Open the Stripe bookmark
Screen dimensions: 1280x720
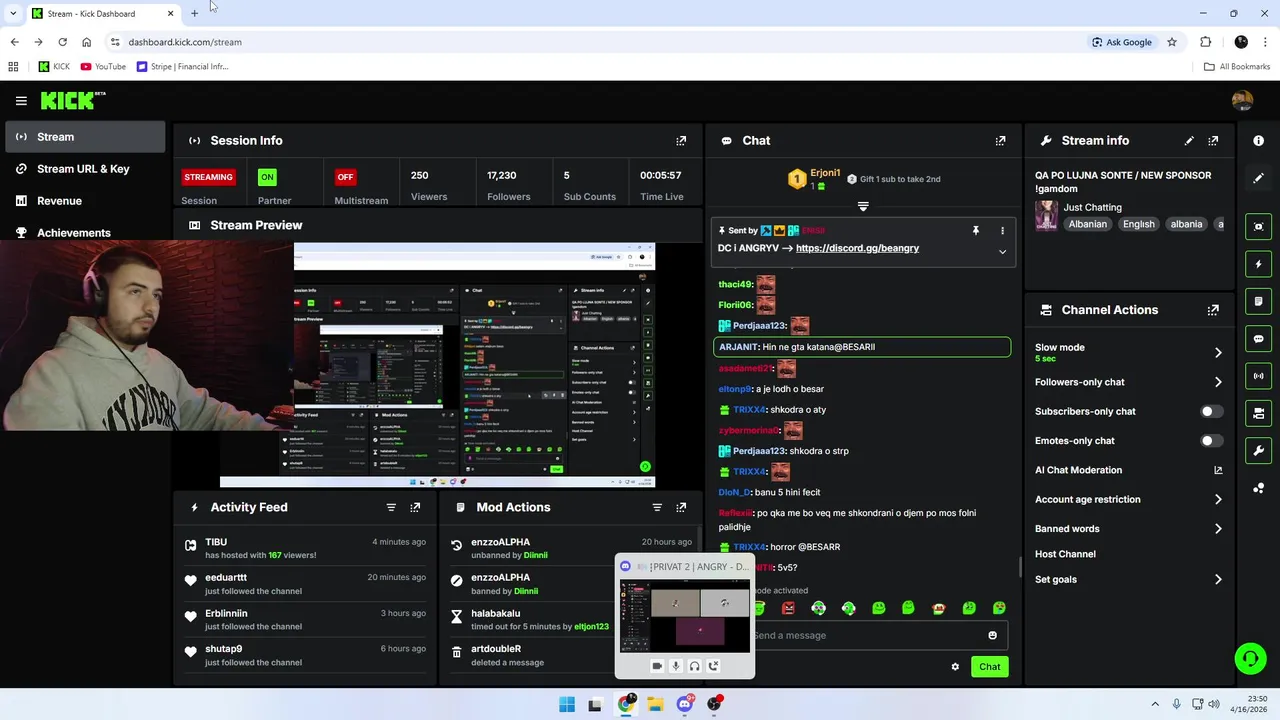pyautogui.click(x=182, y=67)
